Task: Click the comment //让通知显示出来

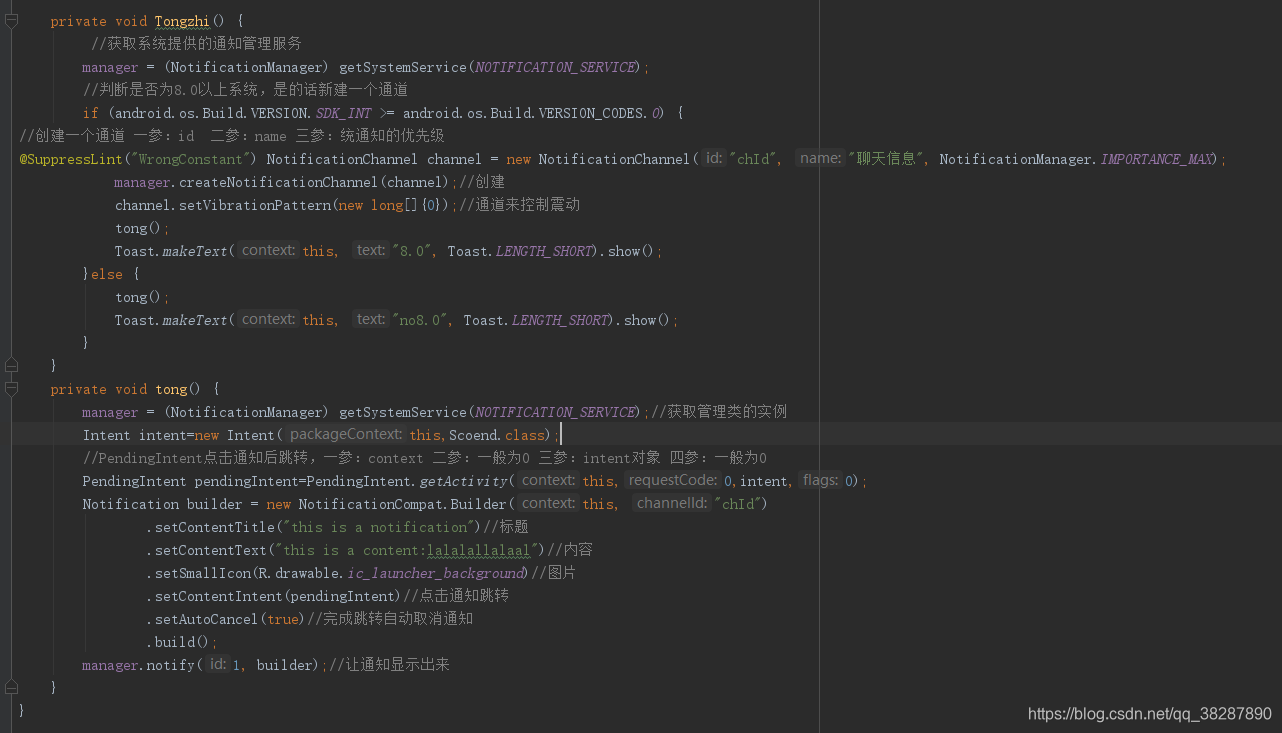Action: click(x=390, y=665)
